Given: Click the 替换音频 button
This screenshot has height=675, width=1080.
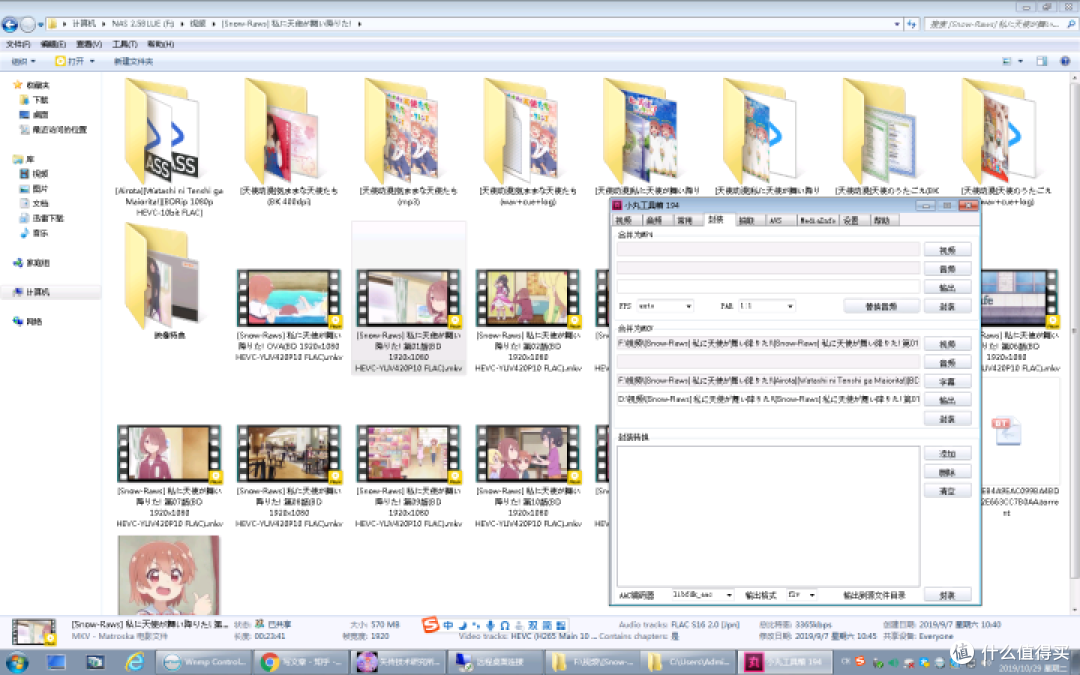Looking at the screenshot, I should pos(882,307).
